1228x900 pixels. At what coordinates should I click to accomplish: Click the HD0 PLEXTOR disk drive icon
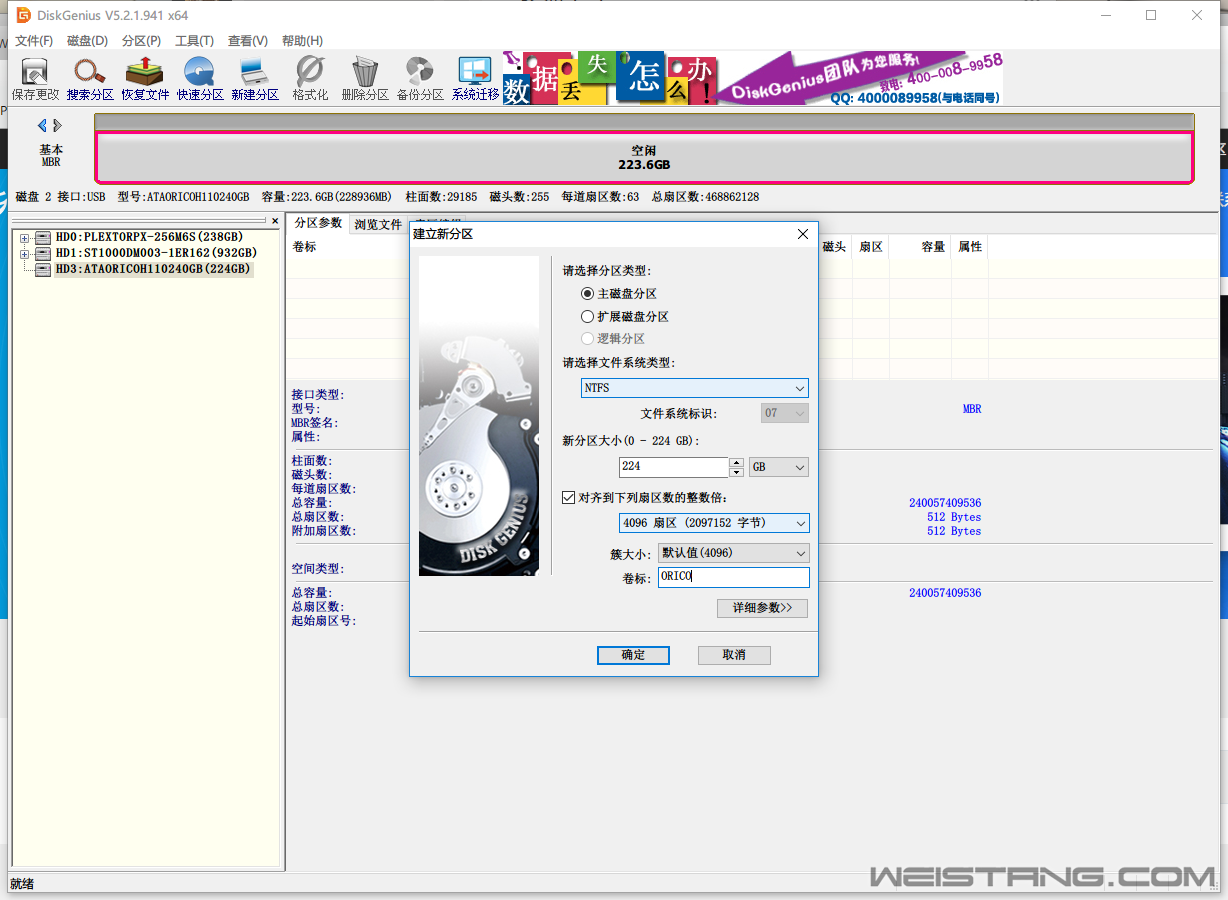(42, 237)
